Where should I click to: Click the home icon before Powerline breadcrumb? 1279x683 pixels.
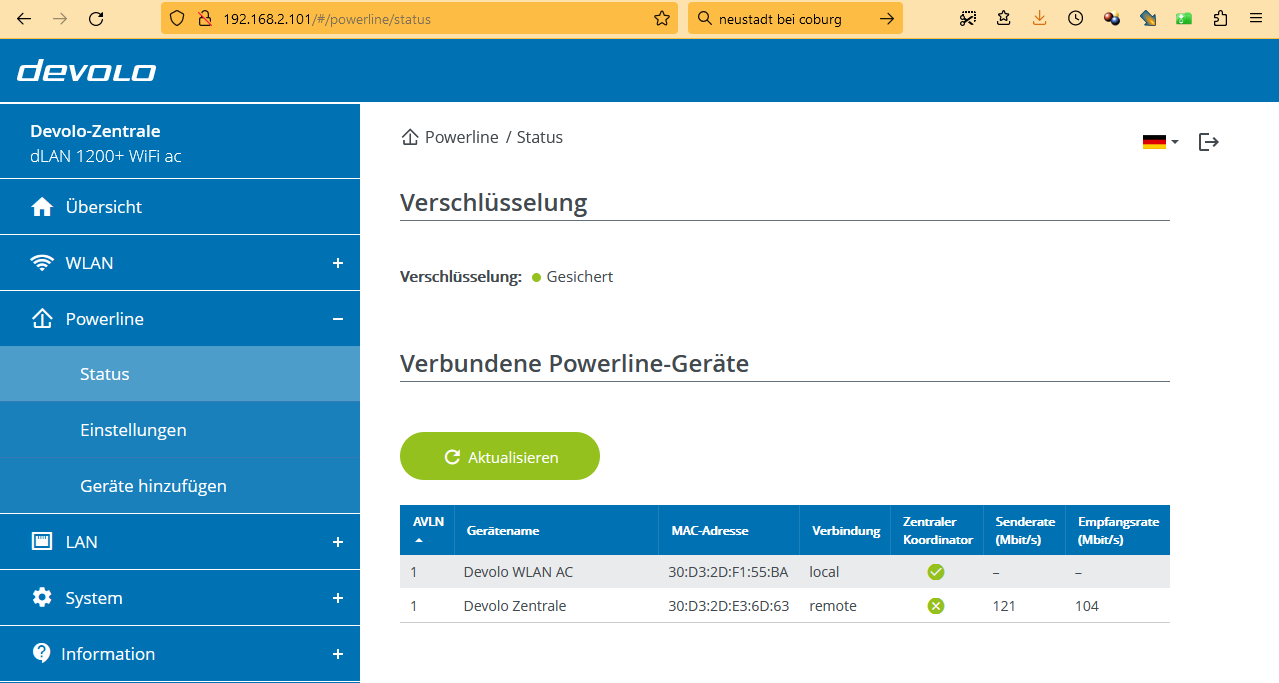pos(409,137)
